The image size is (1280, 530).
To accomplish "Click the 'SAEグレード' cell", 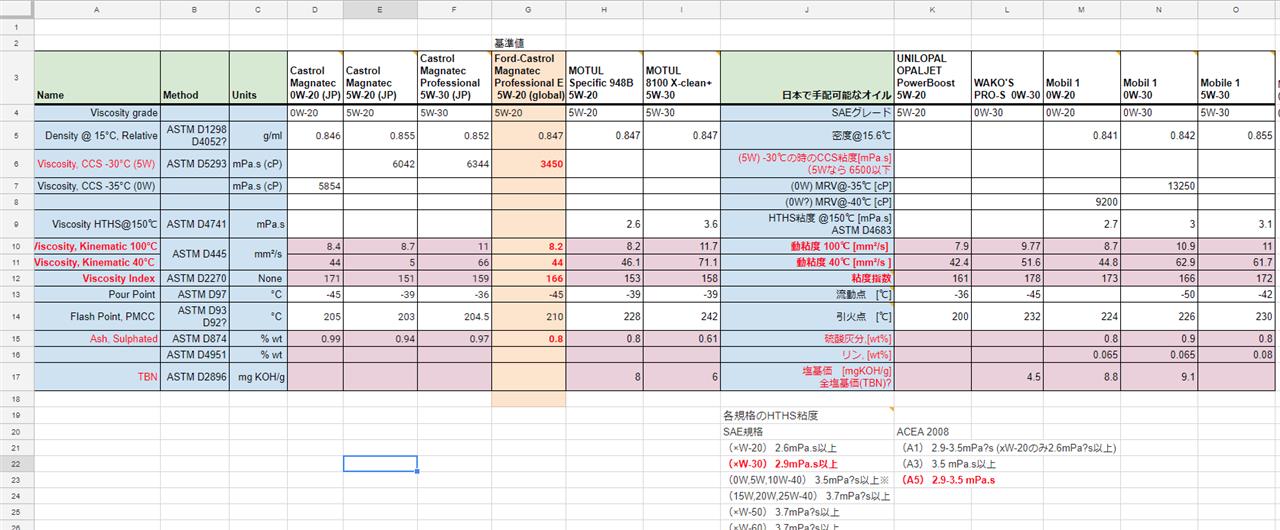I will (x=806, y=113).
